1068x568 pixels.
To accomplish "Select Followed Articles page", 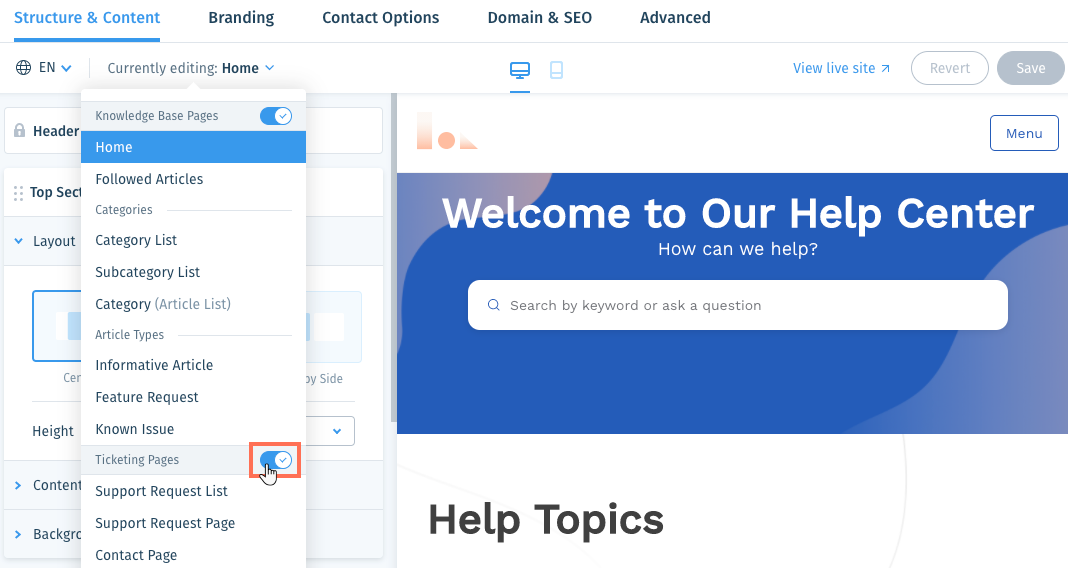I will (193, 179).
